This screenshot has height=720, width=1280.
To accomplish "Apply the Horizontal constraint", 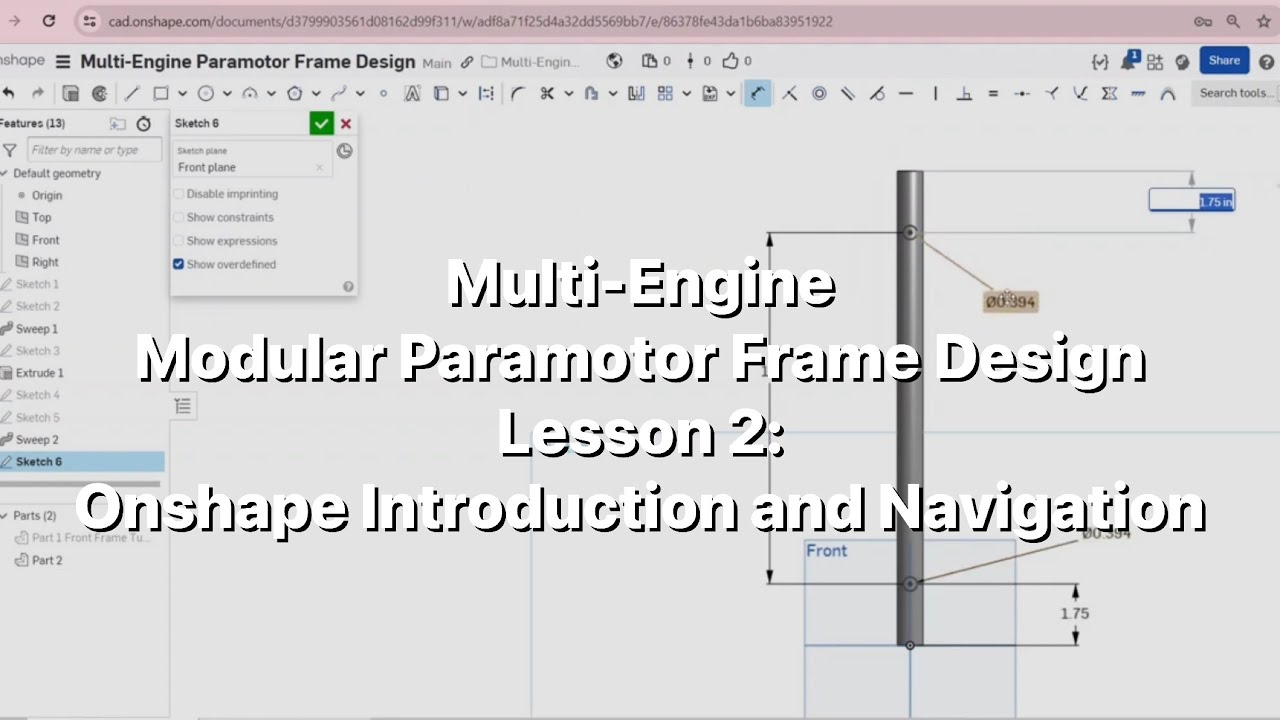I will coord(906,93).
